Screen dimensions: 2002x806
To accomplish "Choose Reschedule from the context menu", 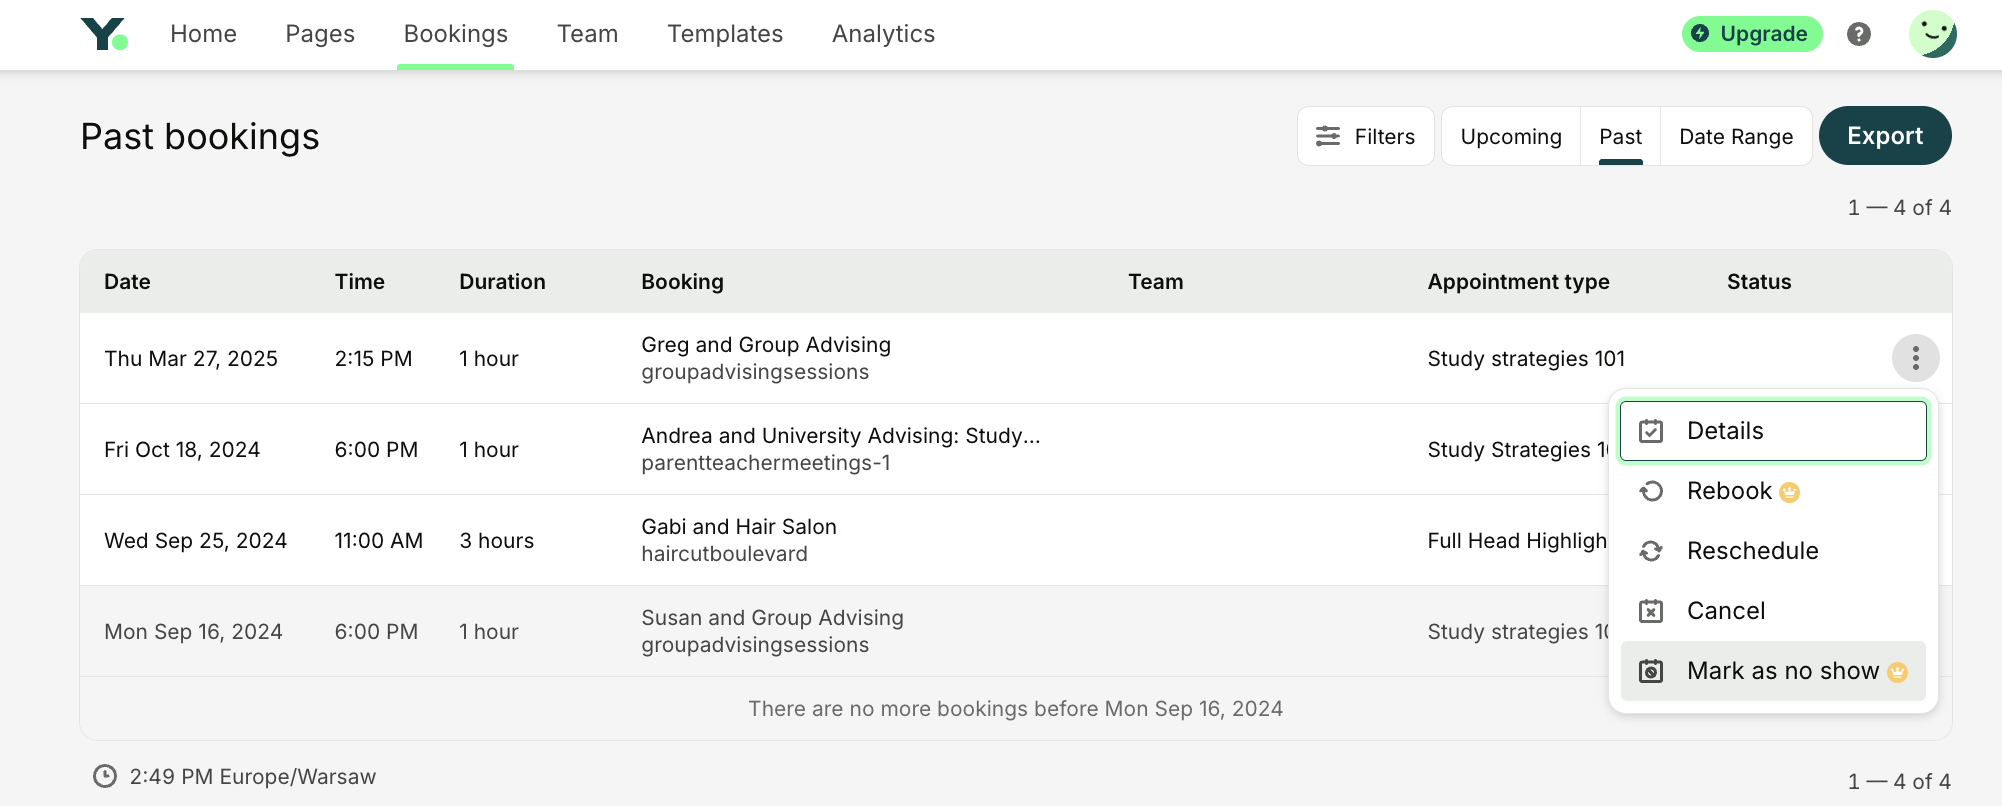I will coord(1753,551).
